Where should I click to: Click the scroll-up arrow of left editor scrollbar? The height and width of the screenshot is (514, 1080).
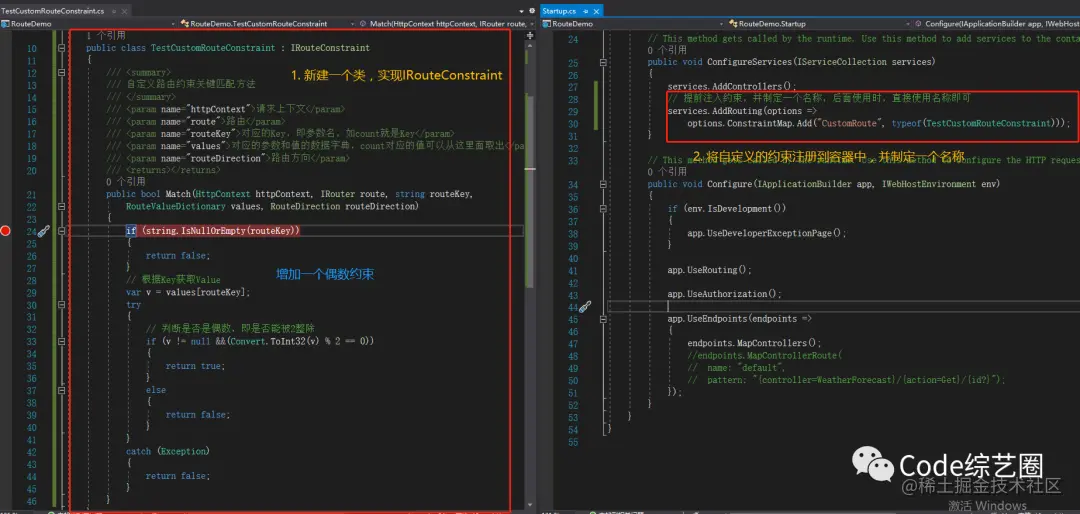(x=530, y=45)
